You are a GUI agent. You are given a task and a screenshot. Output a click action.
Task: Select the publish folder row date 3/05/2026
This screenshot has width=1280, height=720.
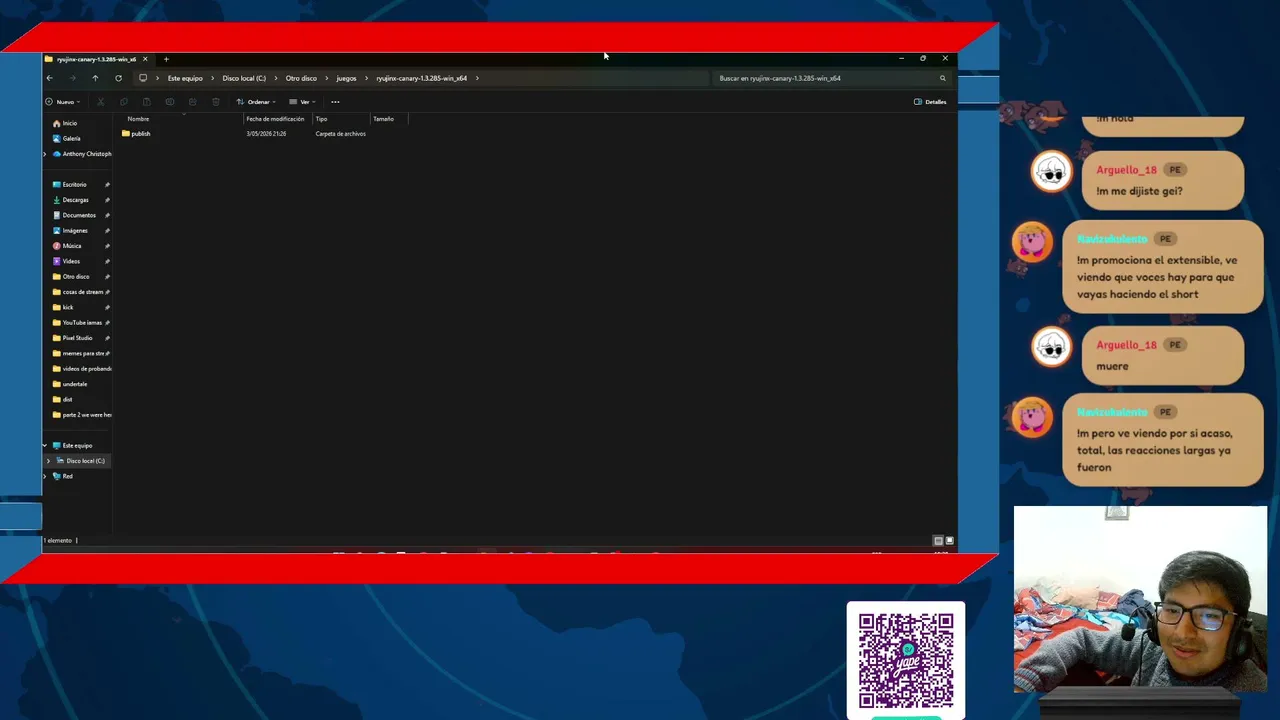point(266,134)
